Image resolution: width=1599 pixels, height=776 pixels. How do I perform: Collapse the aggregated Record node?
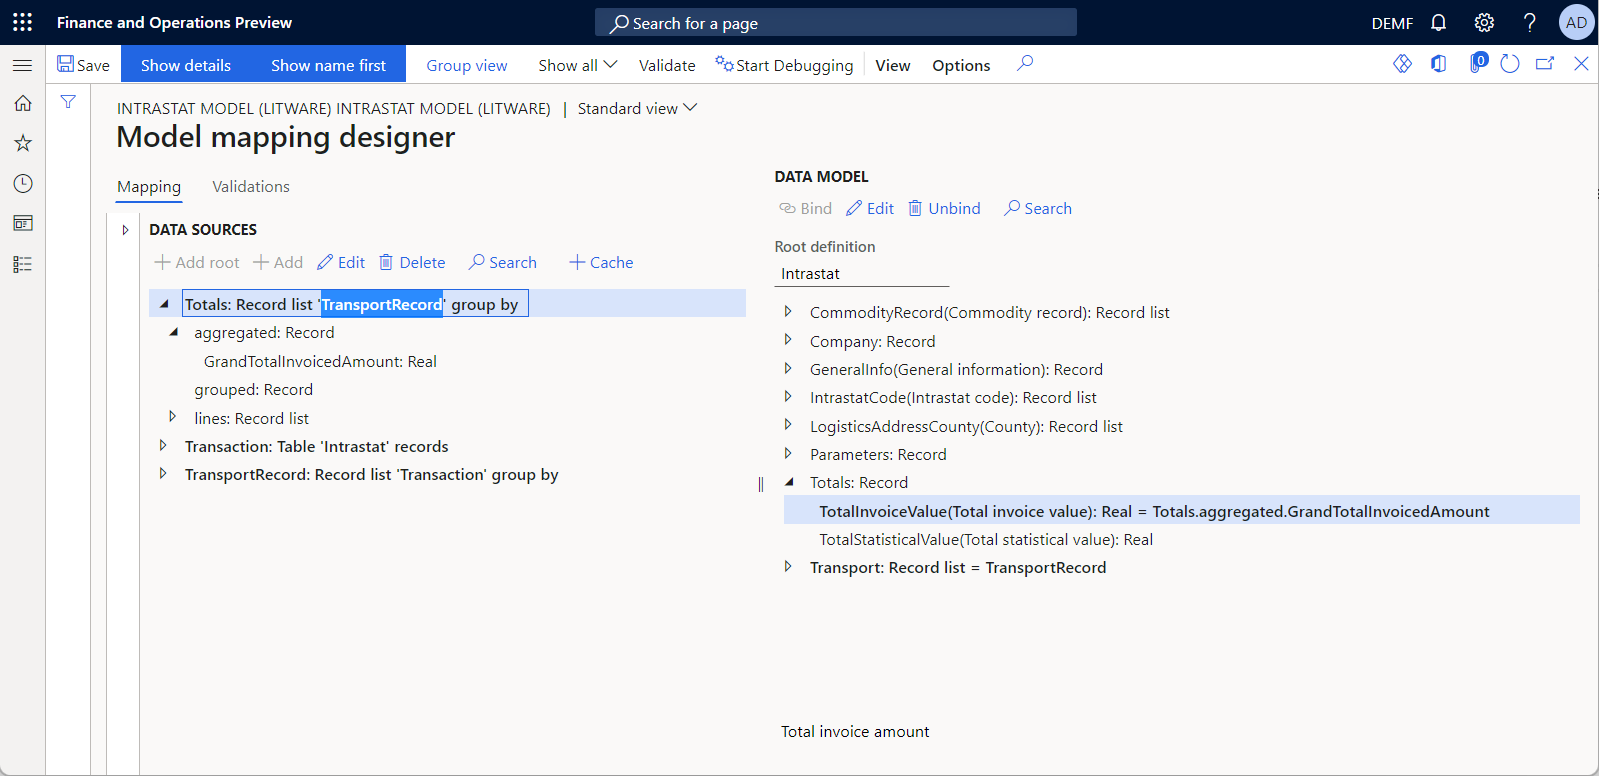(x=174, y=331)
